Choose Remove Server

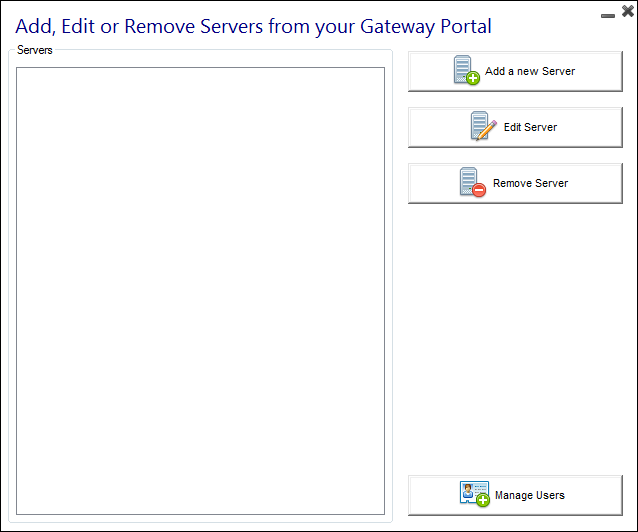(515, 184)
